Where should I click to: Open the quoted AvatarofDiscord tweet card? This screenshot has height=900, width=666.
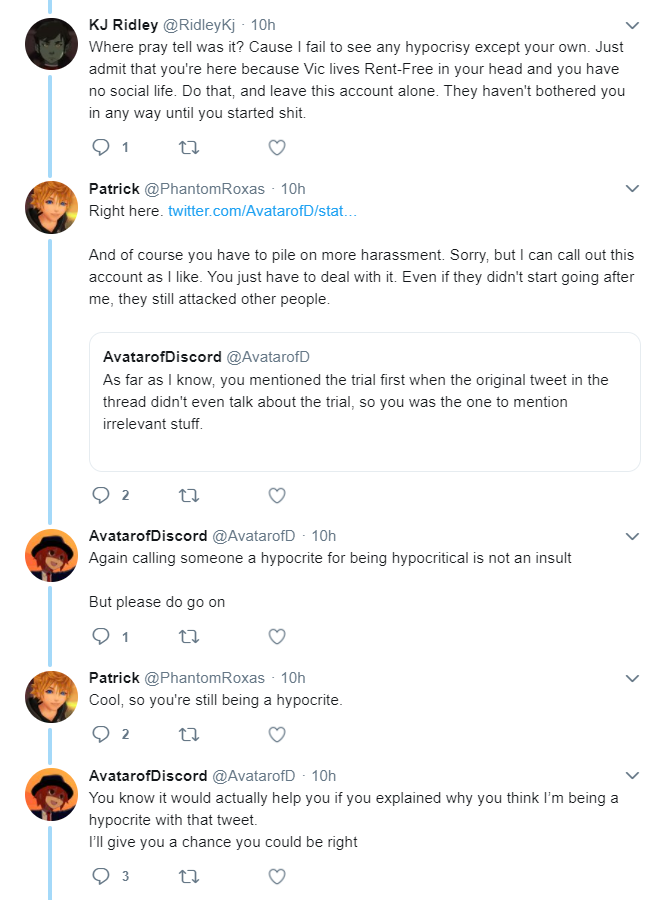click(x=365, y=402)
